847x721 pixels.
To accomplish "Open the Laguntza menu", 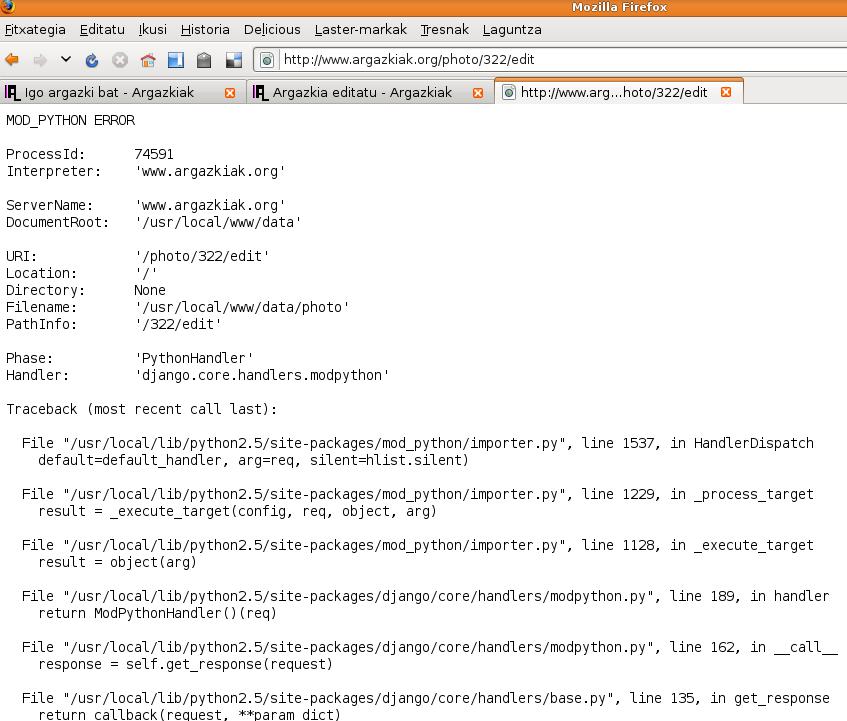I will (512, 30).
